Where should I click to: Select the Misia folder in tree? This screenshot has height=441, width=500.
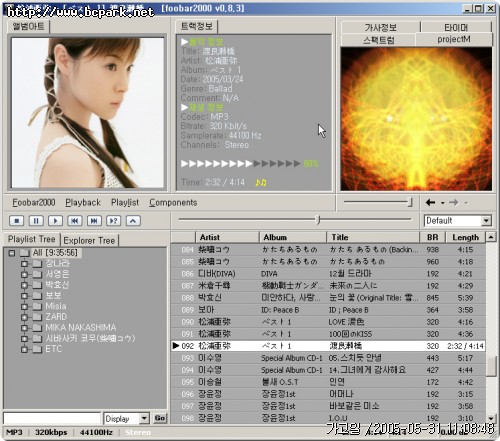pos(56,306)
